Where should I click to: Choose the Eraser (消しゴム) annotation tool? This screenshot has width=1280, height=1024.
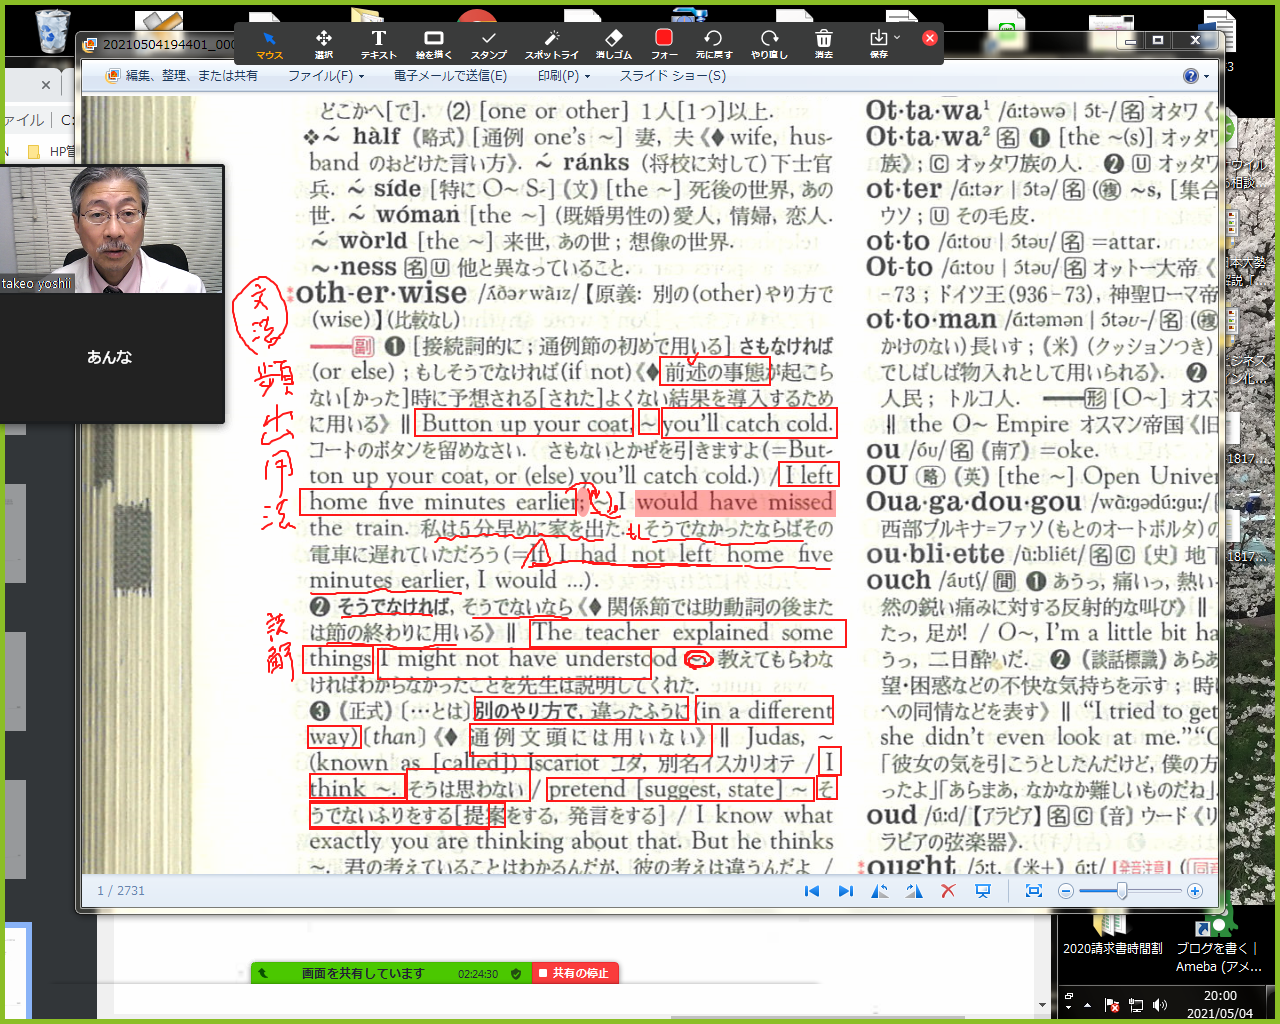pos(614,43)
